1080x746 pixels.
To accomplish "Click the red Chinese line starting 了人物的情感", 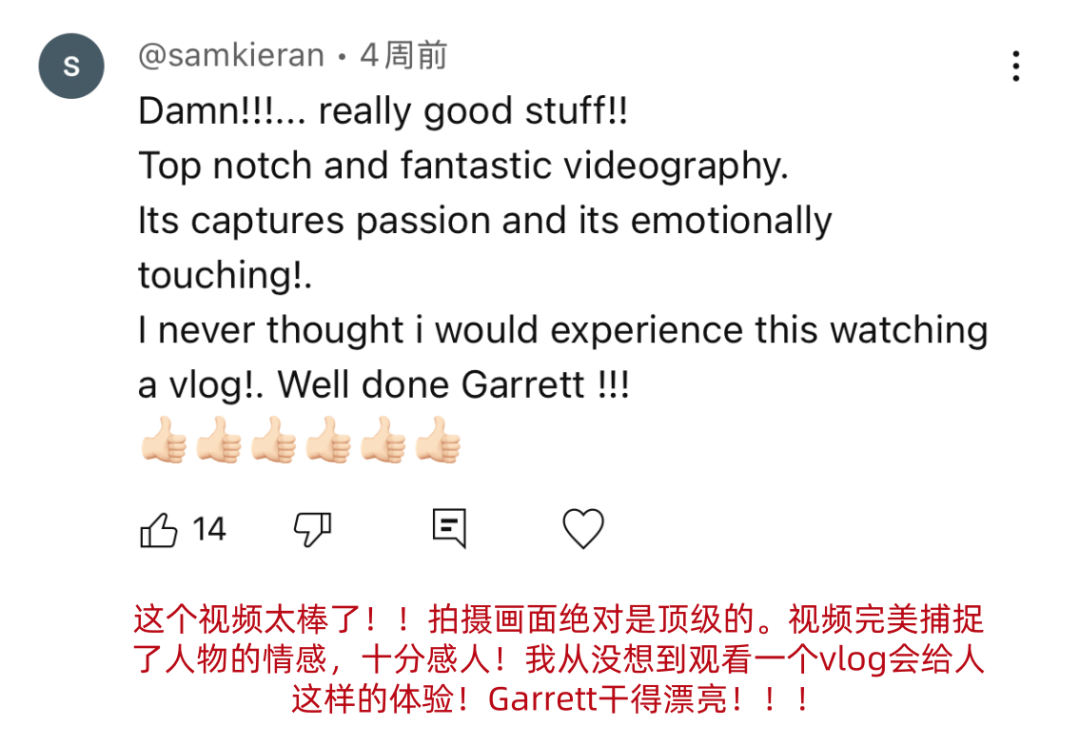I will (558, 659).
